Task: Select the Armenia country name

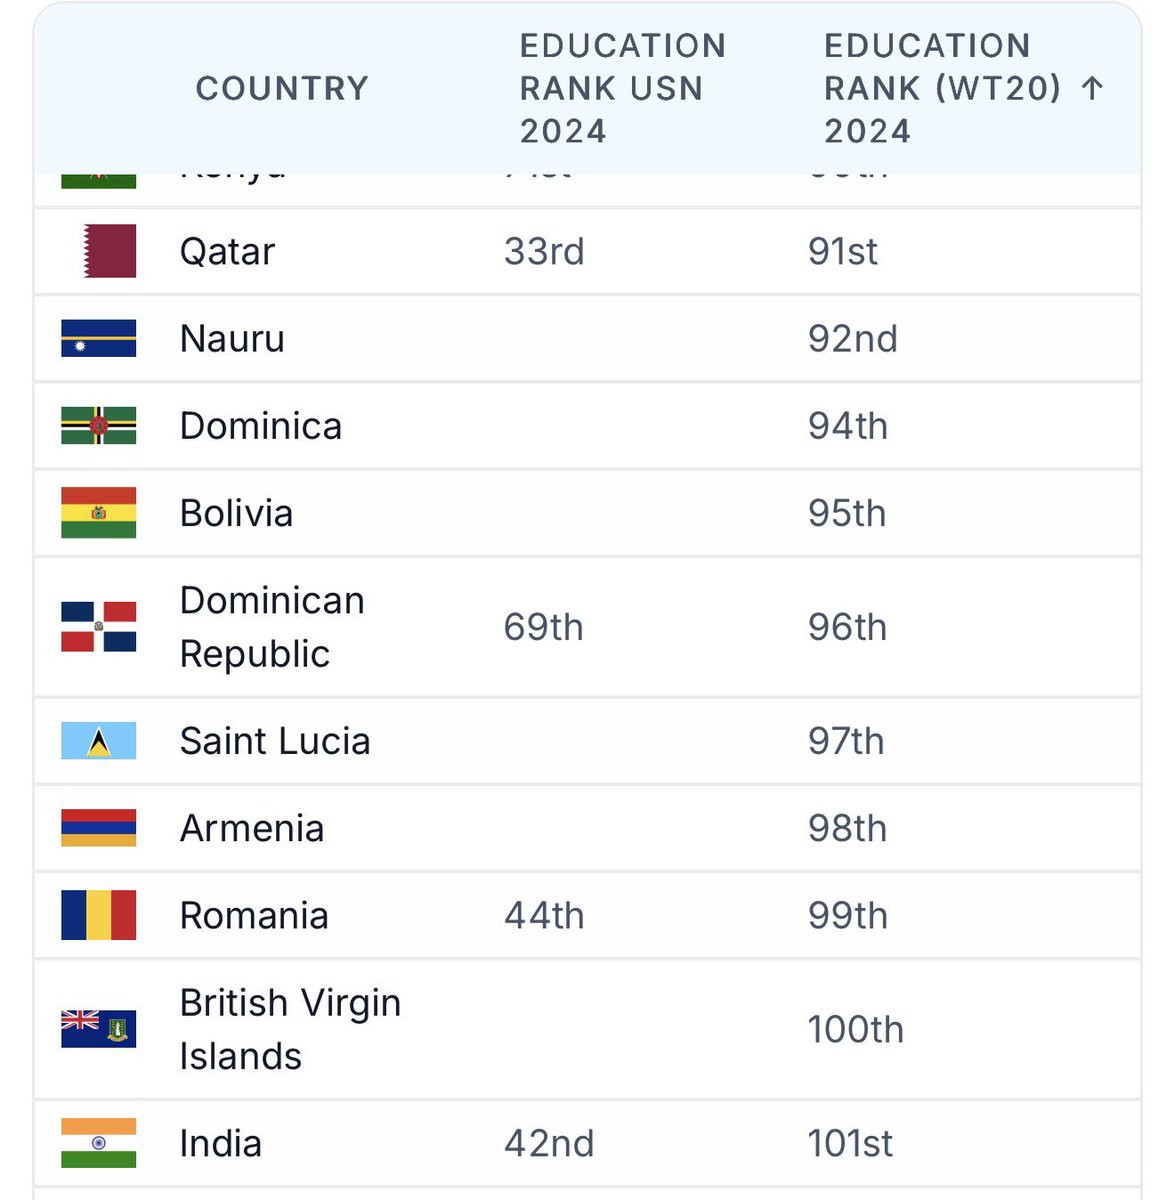Action: tap(252, 828)
